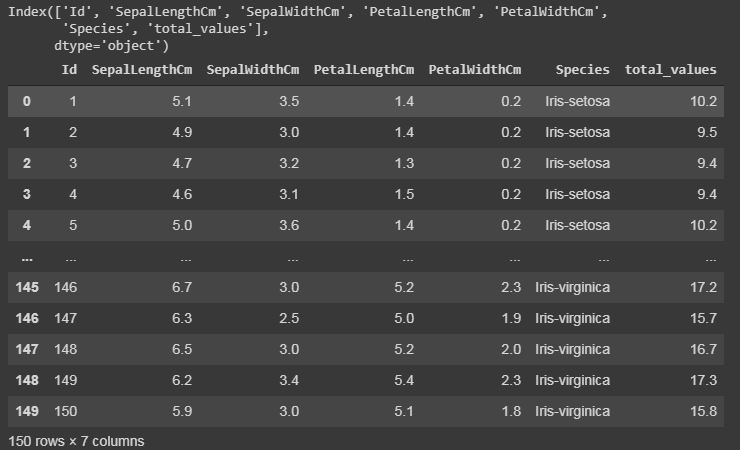Click the SepalWidthCm column header
The image size is (740, 450).
(253, 70)
